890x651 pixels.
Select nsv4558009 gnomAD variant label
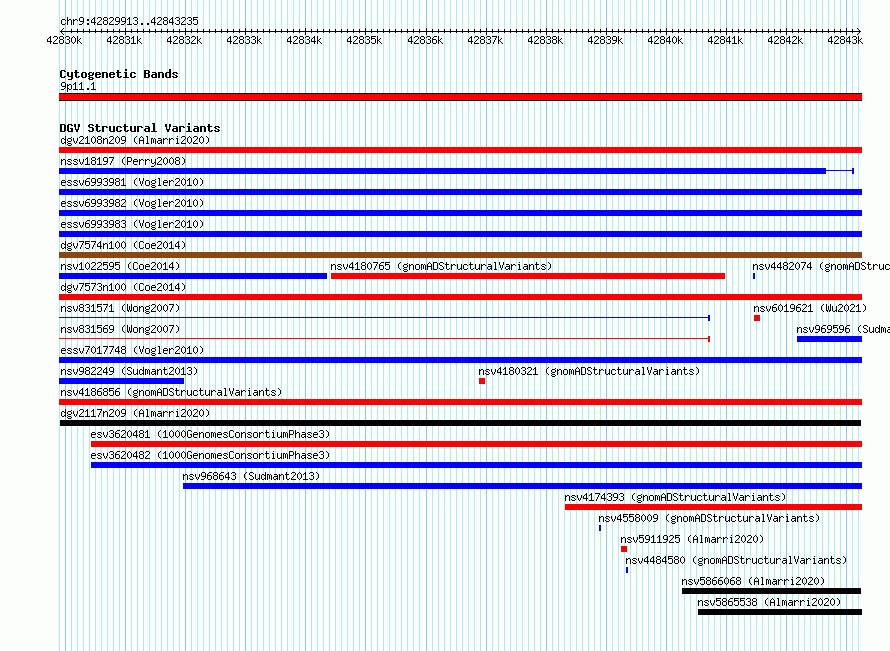click(x=710, y=518)
